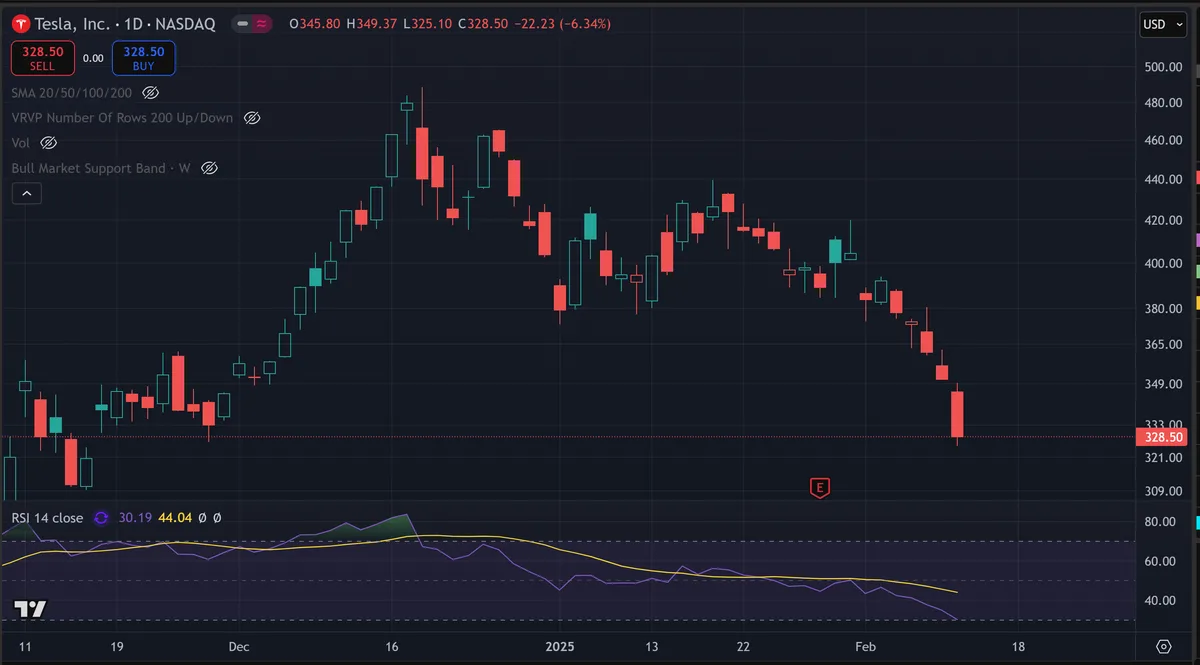The width and height of the screenshot is (1200, 665).
Task: Click the yellow marker on price scale
Action: (x=1197, y=303)
